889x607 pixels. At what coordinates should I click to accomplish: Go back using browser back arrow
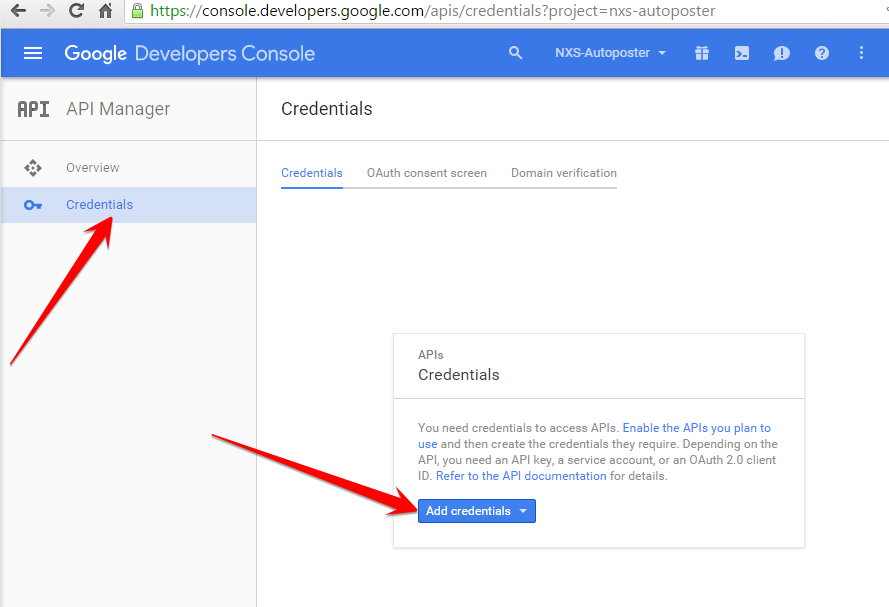(19, 10)
